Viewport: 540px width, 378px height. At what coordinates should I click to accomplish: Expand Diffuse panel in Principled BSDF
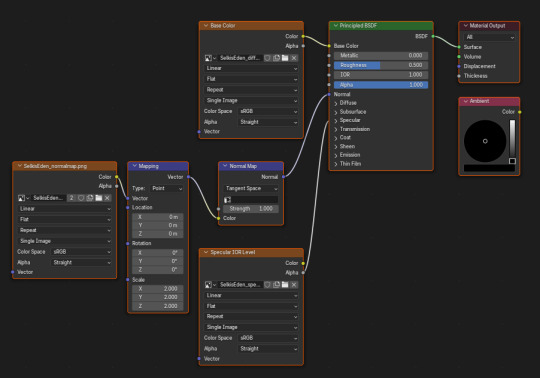click(x=336, y=103)
